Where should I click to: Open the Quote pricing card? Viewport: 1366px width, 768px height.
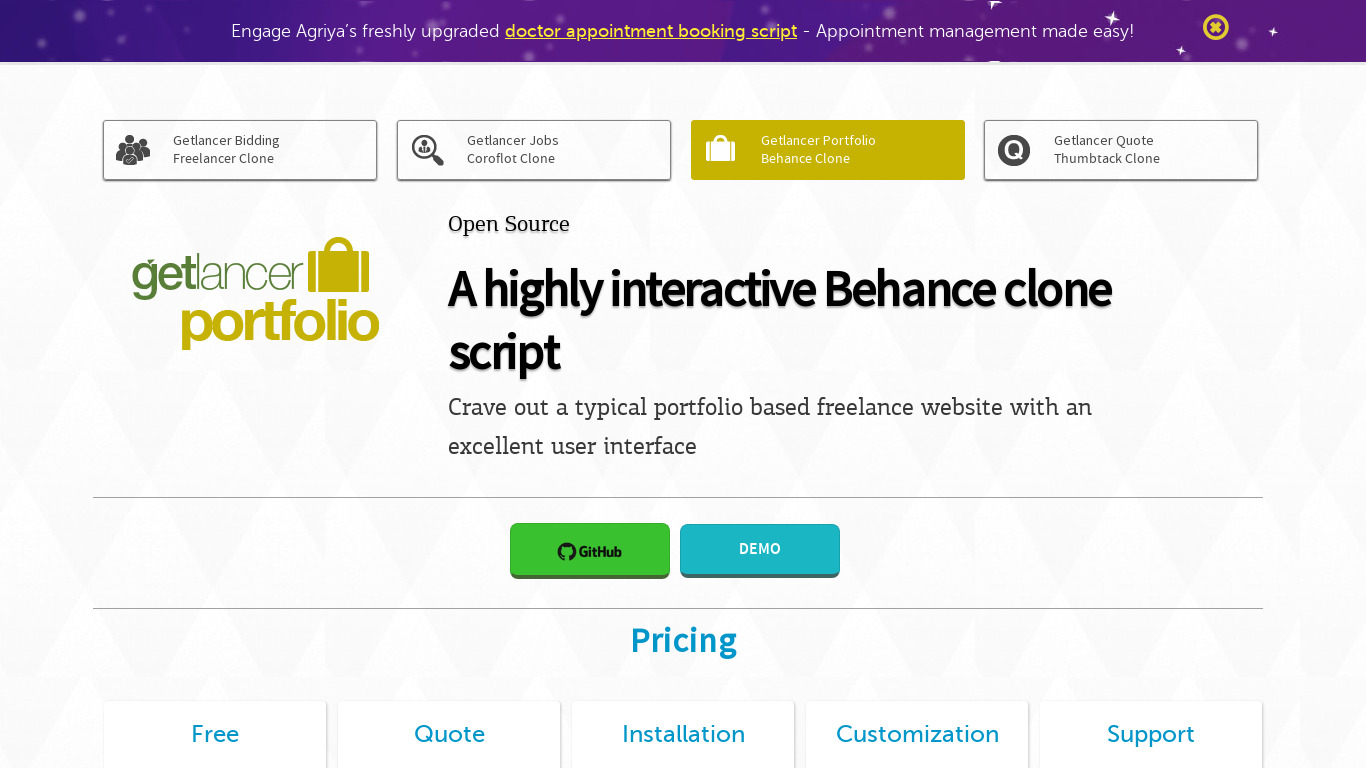[449, 734]
